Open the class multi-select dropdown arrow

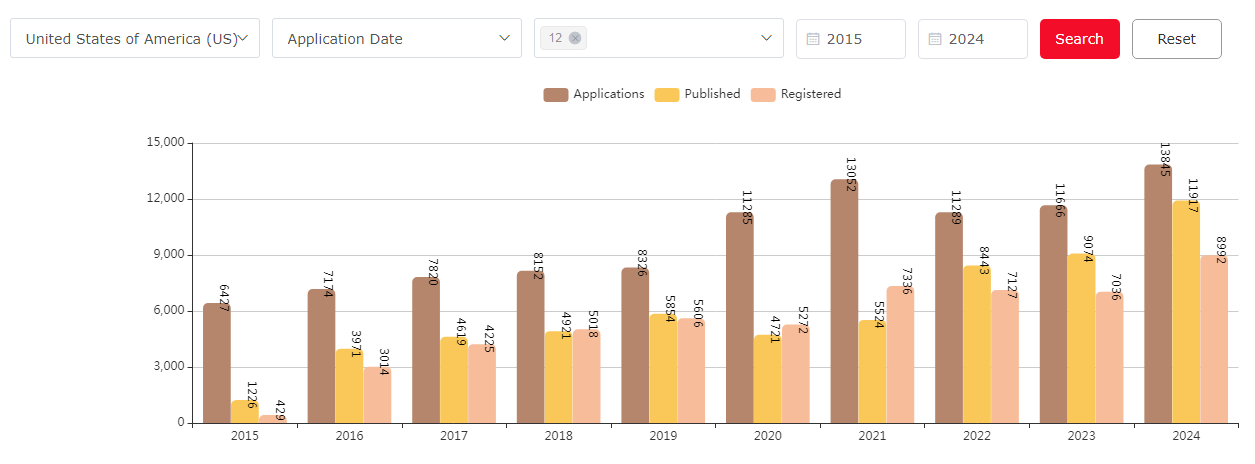point(766,38)
